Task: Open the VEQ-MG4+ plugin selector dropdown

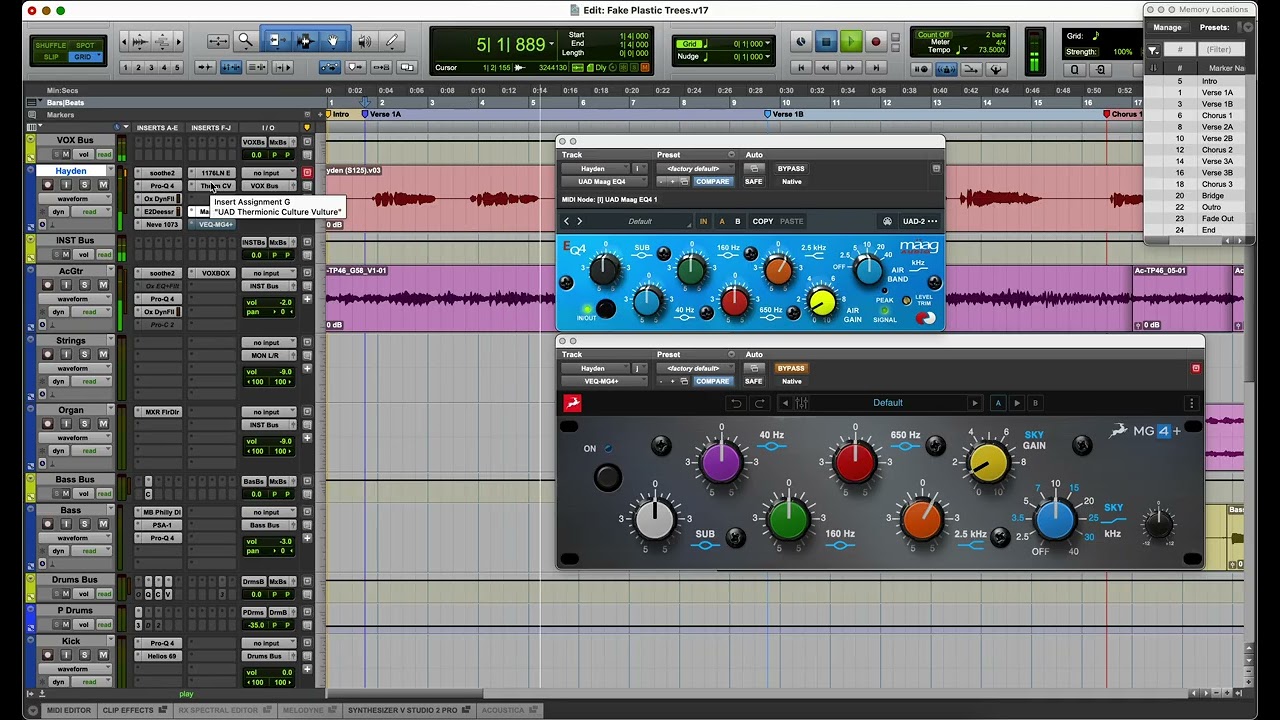Action: [x=603, y=381]
